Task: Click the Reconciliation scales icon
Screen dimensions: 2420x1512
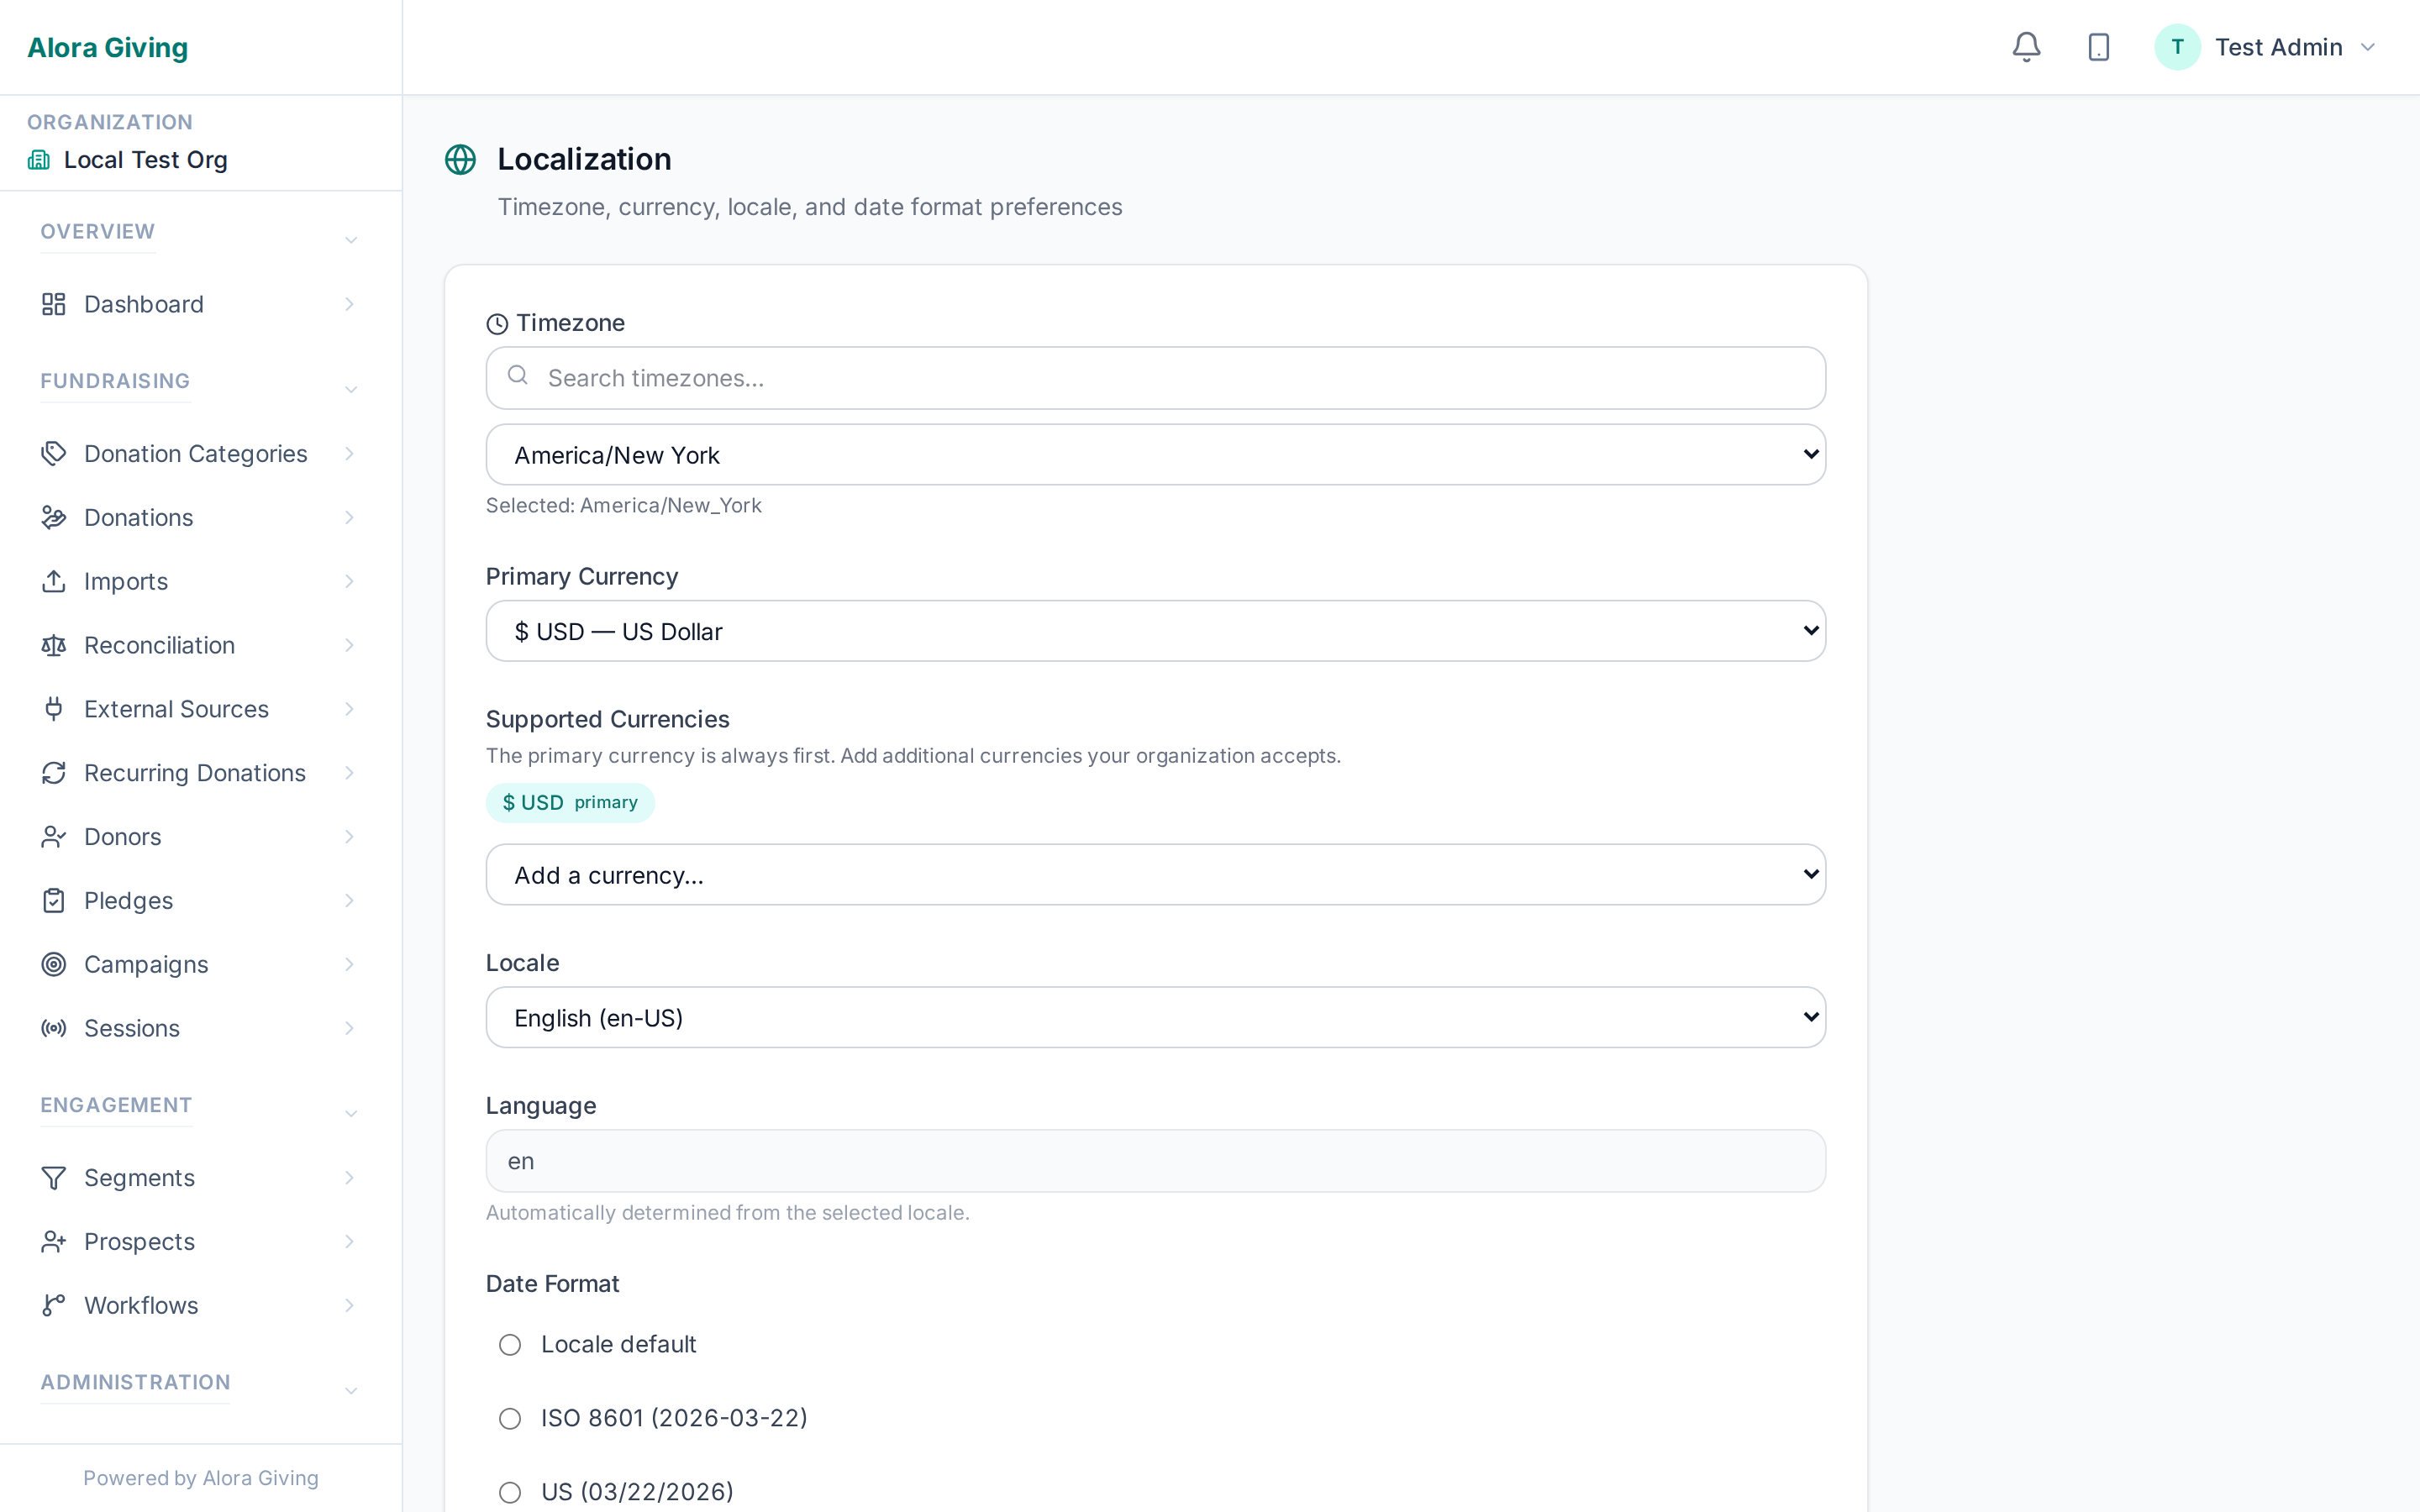Action: (x=54, y=645)
